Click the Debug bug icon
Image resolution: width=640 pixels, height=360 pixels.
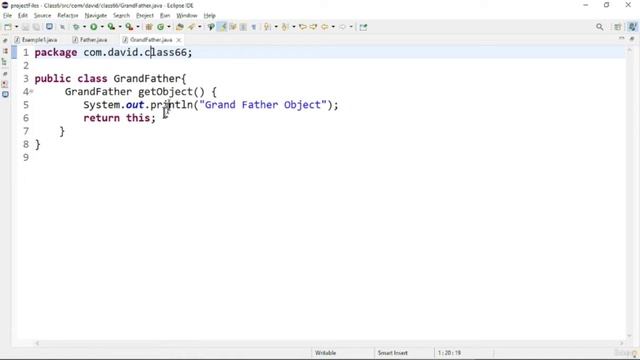pyautogui.click(x=76, y=27)
